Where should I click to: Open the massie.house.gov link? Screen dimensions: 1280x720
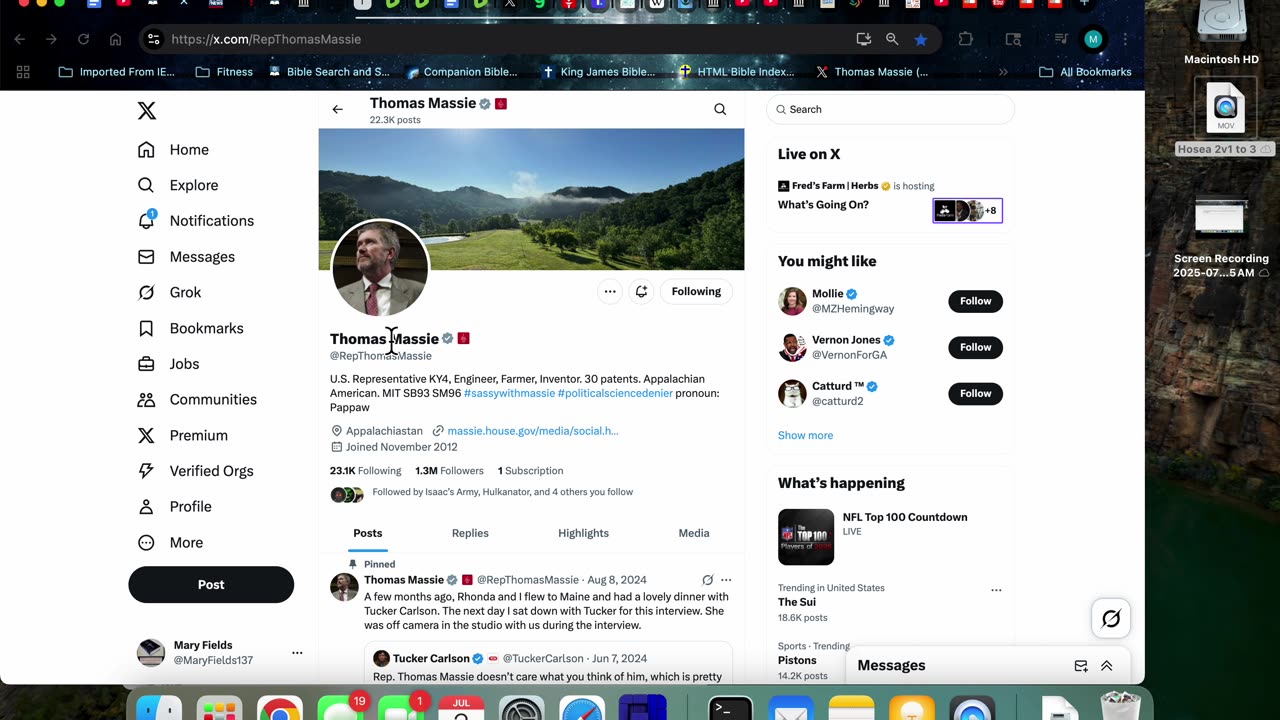(x=533, y=431)
